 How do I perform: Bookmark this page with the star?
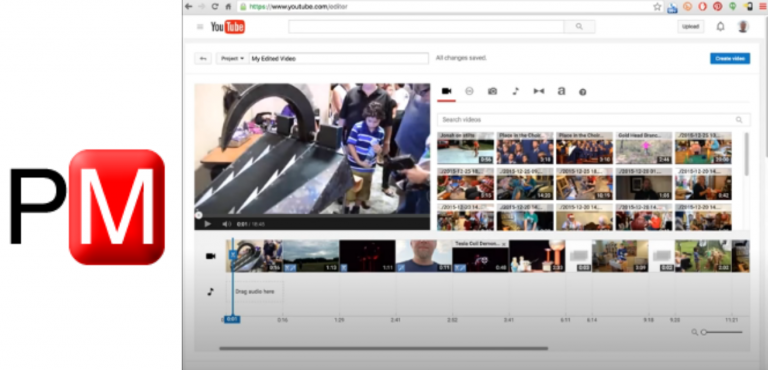(x=657, y=6)
